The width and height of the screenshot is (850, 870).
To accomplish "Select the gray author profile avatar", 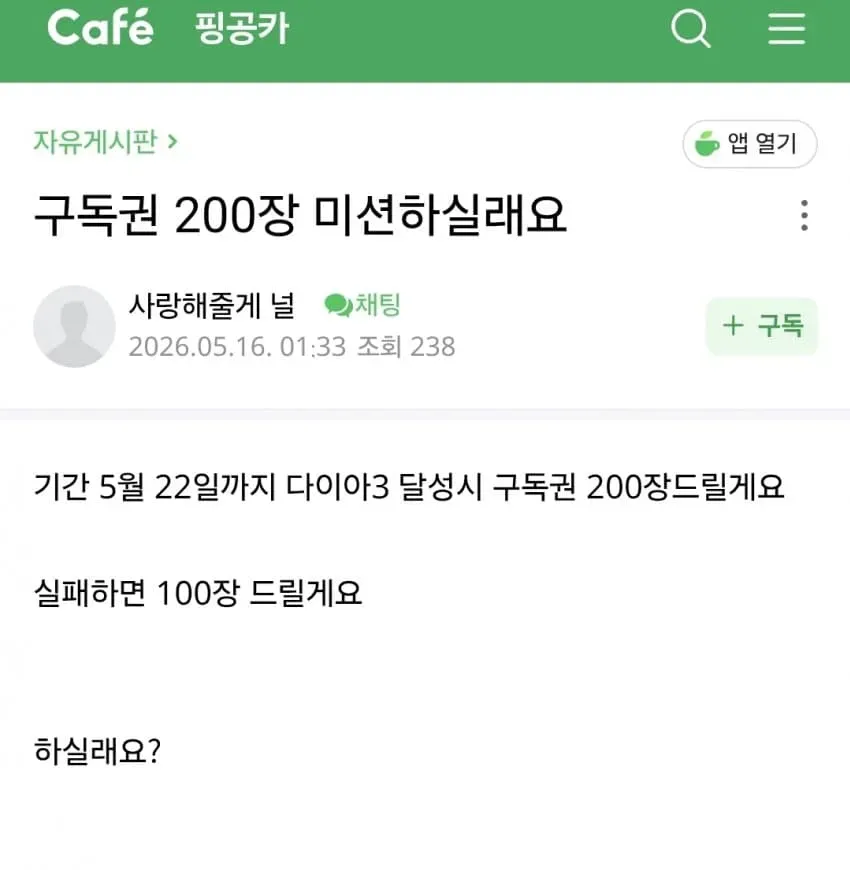I will pos(74,326).
